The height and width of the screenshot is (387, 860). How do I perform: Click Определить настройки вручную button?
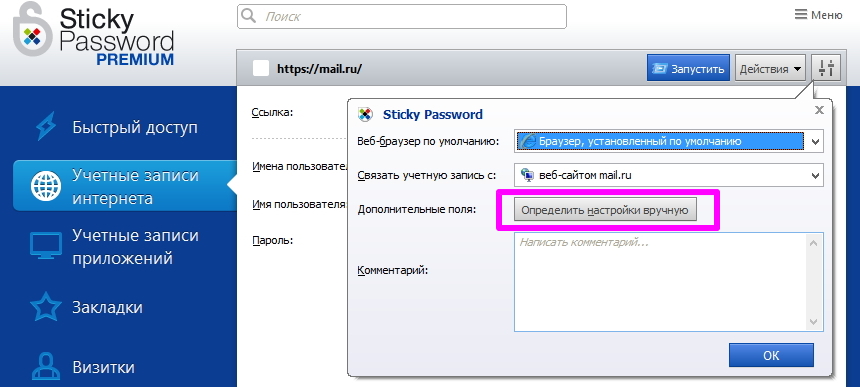[605, 210]
